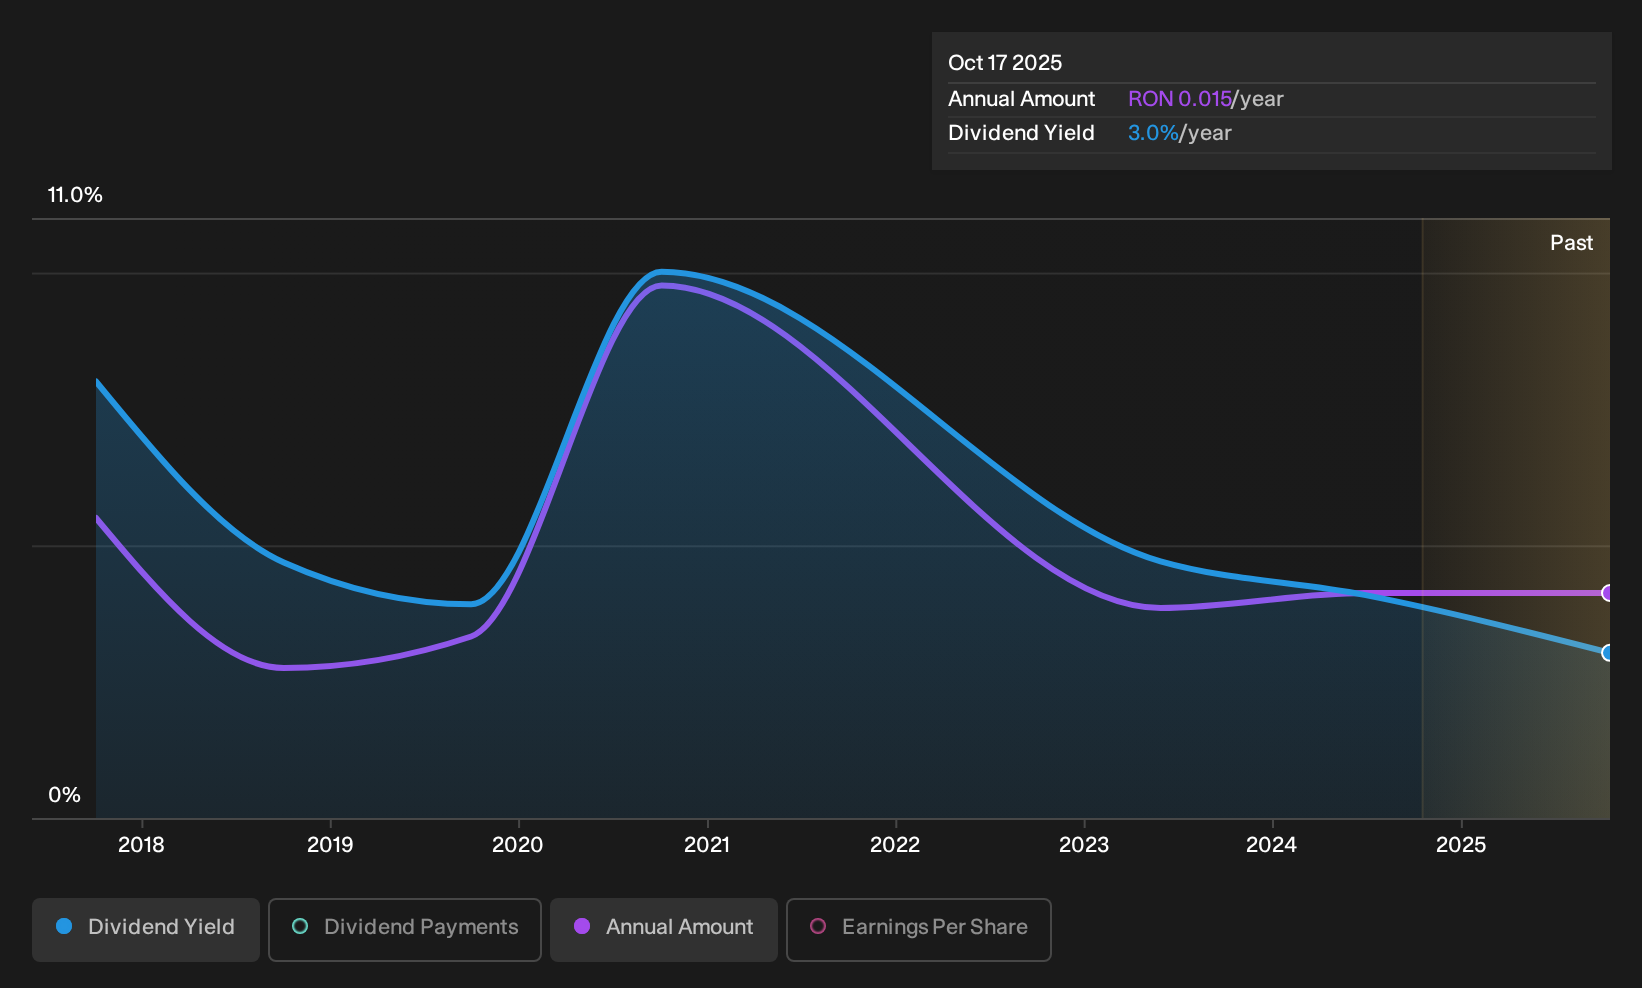Click the 11.0% y-axis label
This screenshot has height=988, width=1642.
point(75,195)
